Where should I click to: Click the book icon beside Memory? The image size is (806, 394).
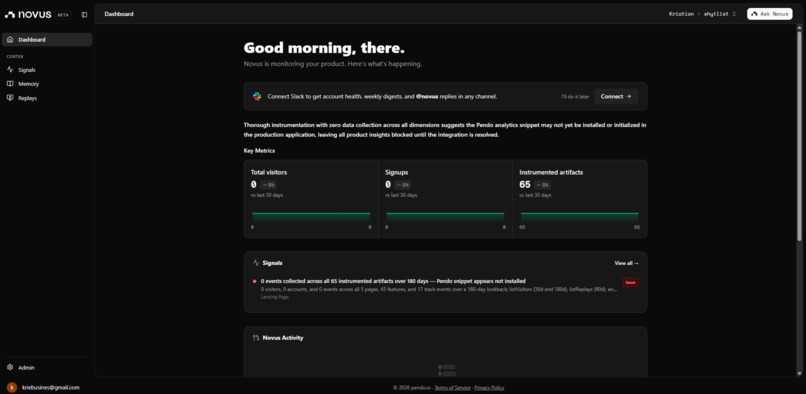tap(10, 84)
